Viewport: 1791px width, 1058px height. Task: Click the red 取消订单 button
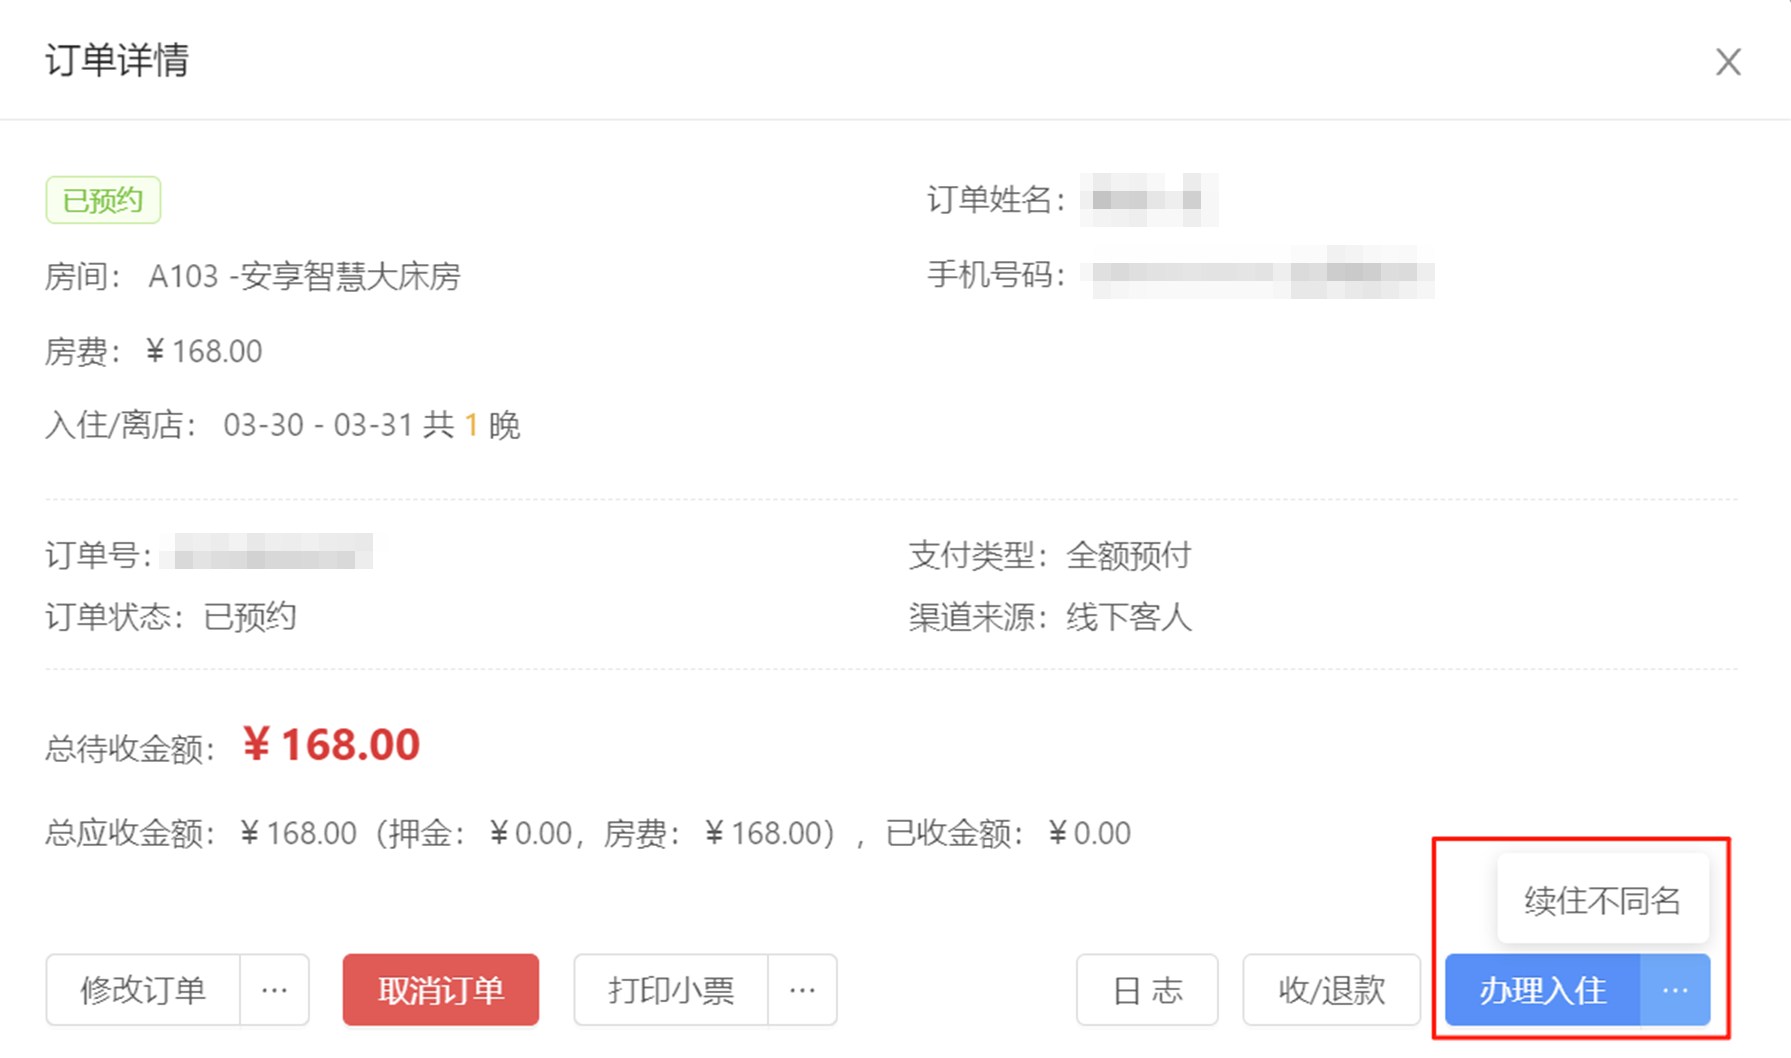click(441, 990)
